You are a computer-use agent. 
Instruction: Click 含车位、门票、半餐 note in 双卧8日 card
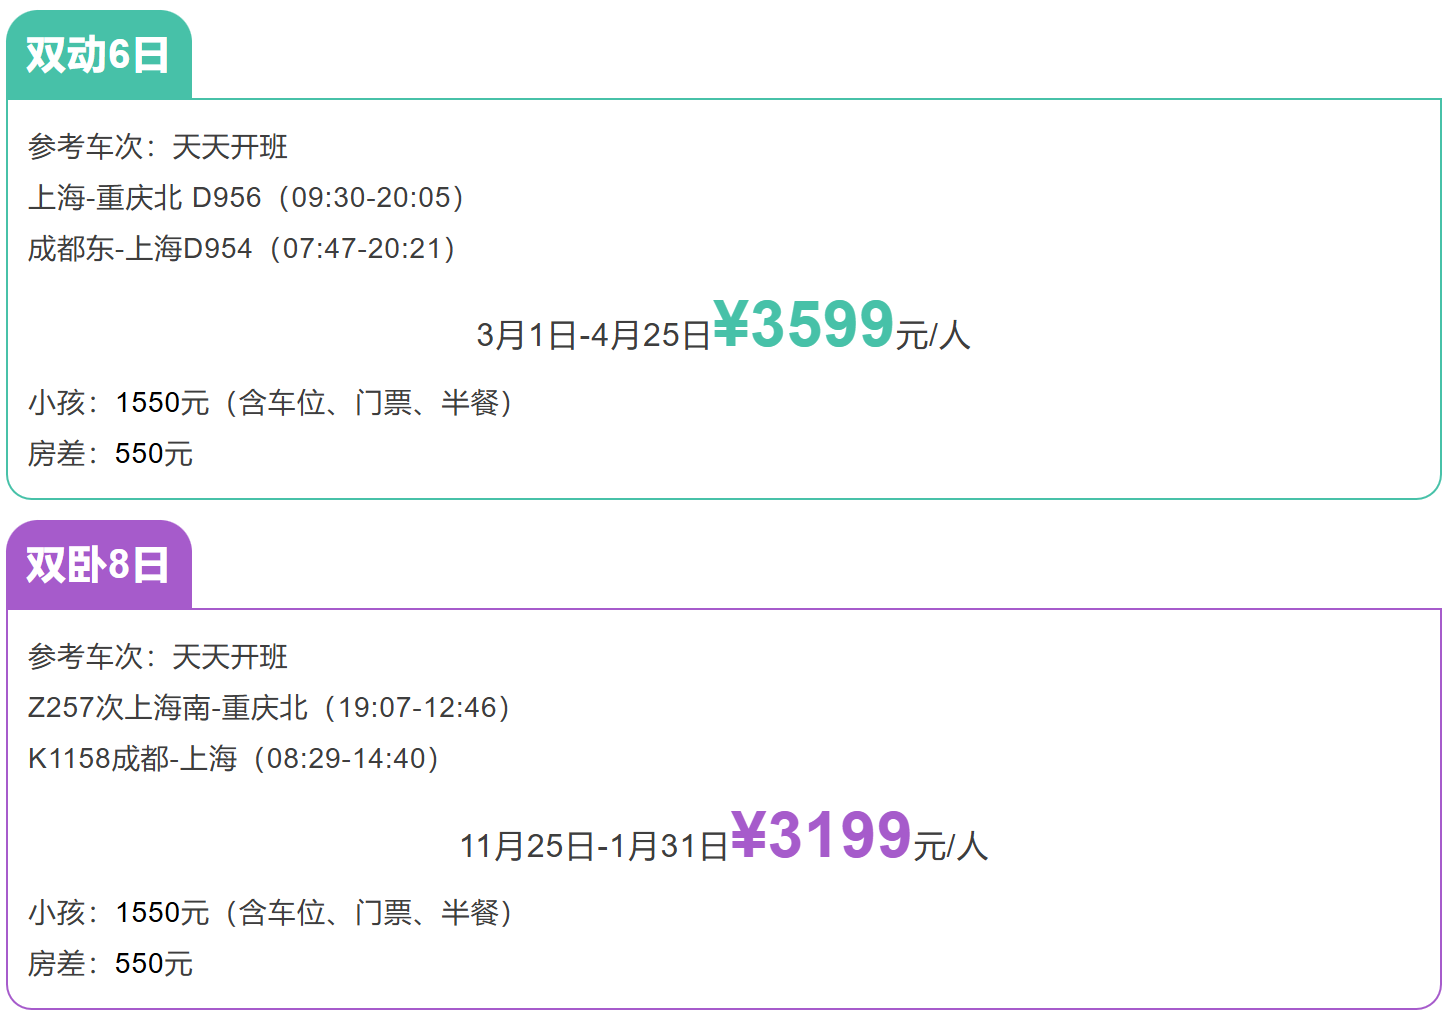coord(369,913)
